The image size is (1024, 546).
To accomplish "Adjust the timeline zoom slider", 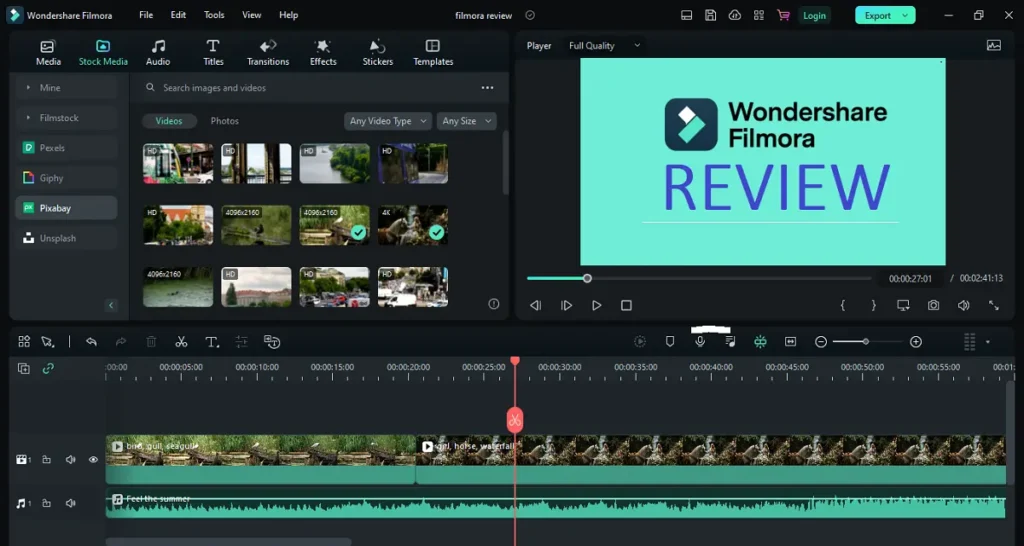I will point(867,342).
